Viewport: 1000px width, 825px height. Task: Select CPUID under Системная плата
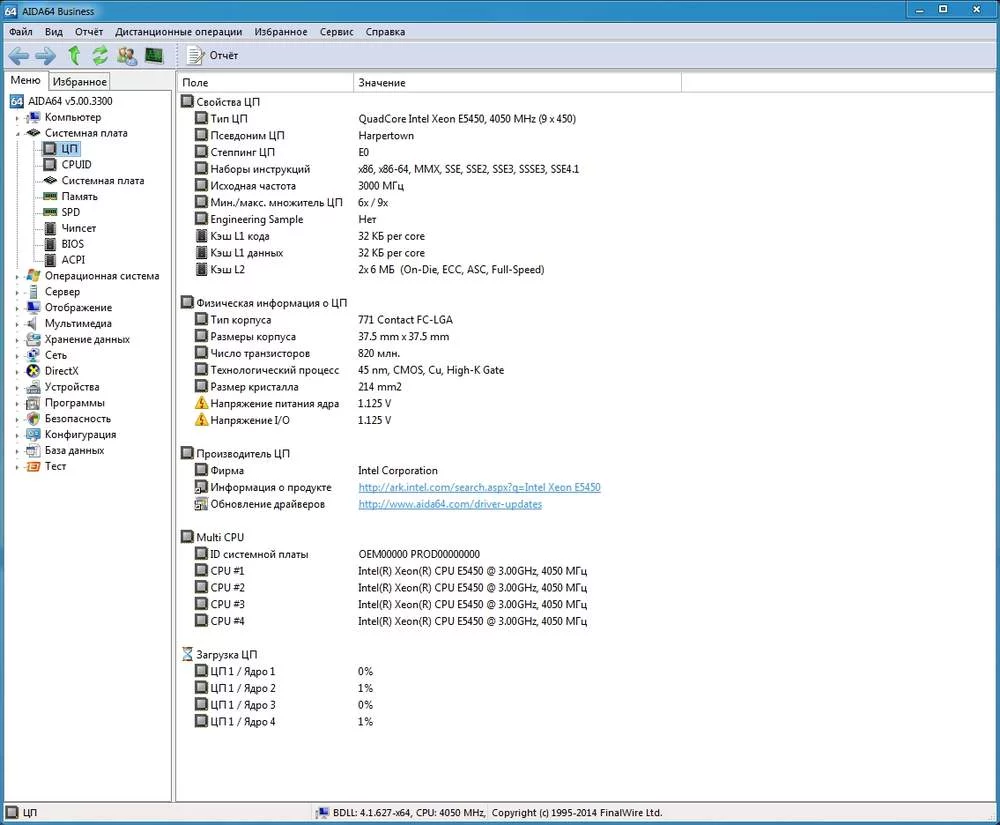[x=76, y=165]
